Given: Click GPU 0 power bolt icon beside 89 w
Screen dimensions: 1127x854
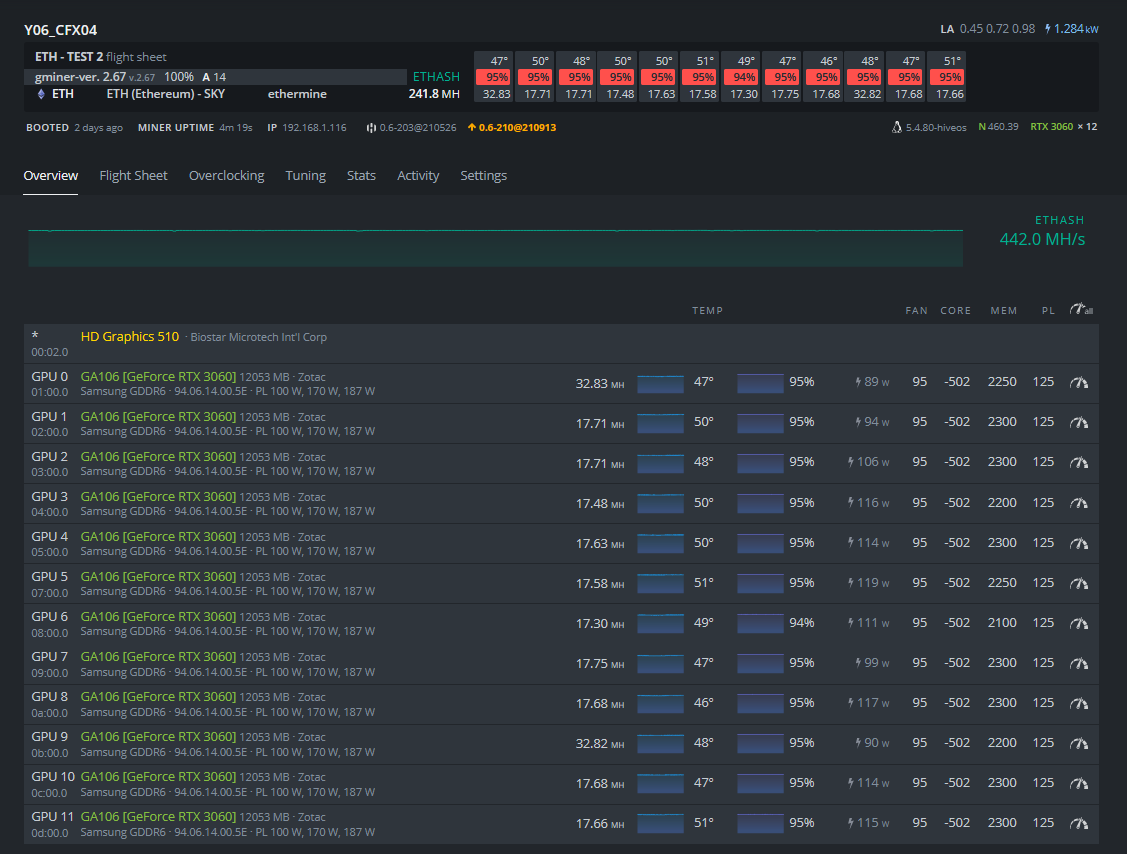Looking at the screenshot, I should (858, 382).
